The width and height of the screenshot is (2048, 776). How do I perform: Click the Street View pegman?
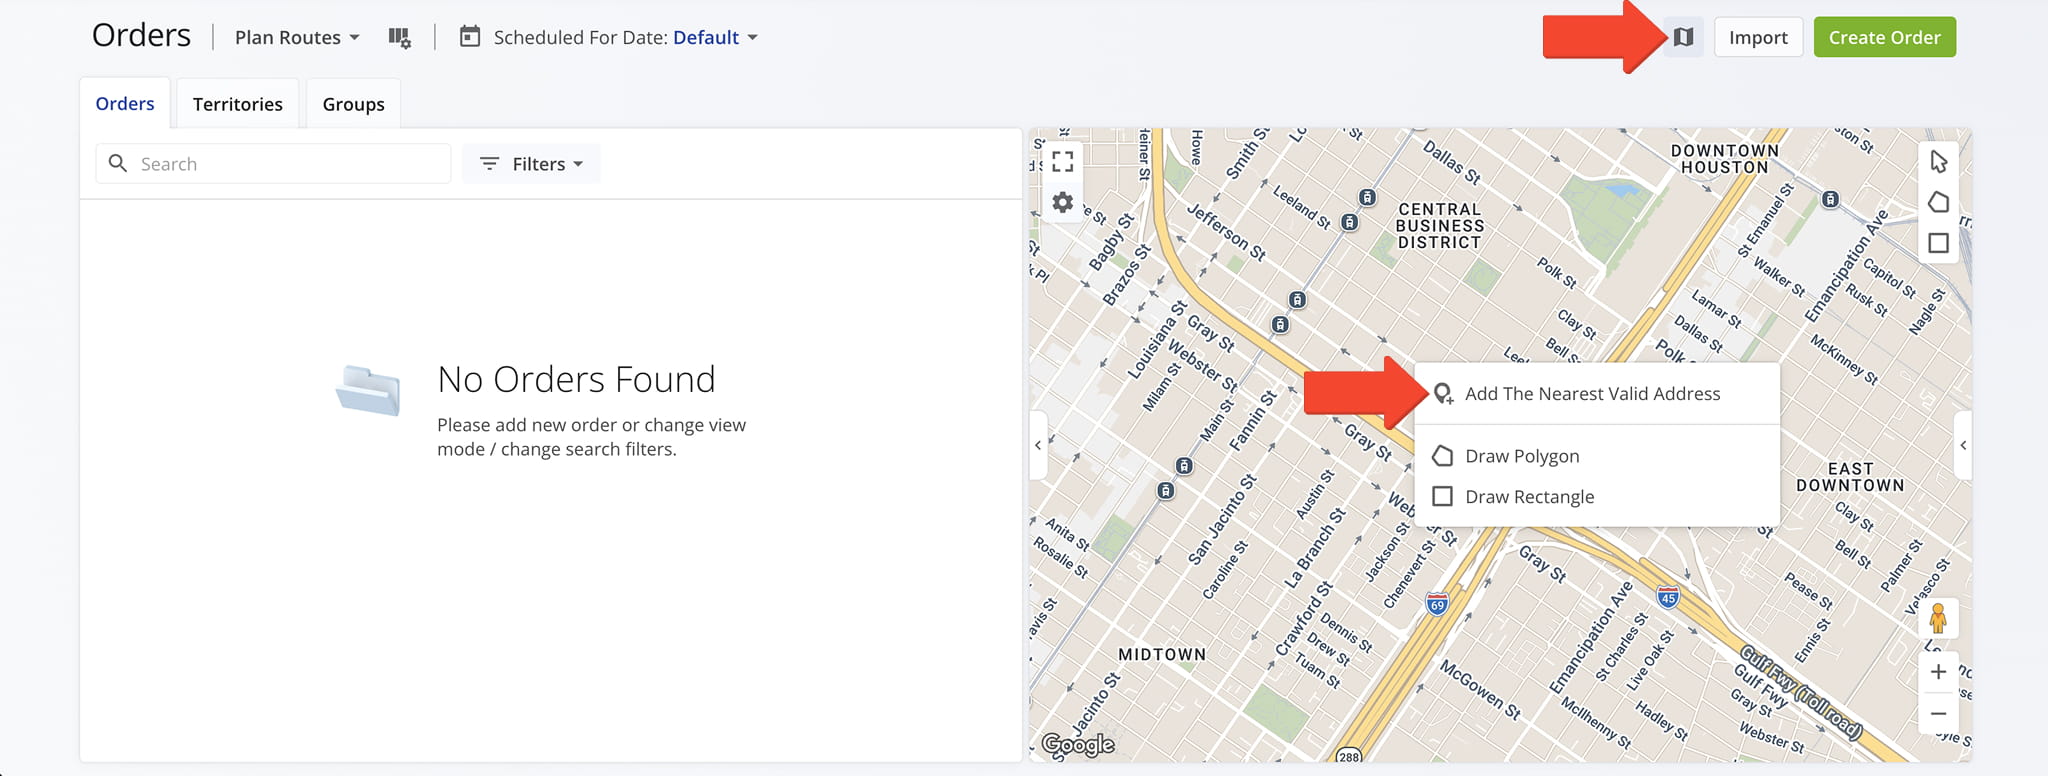tap(1938, 619)
